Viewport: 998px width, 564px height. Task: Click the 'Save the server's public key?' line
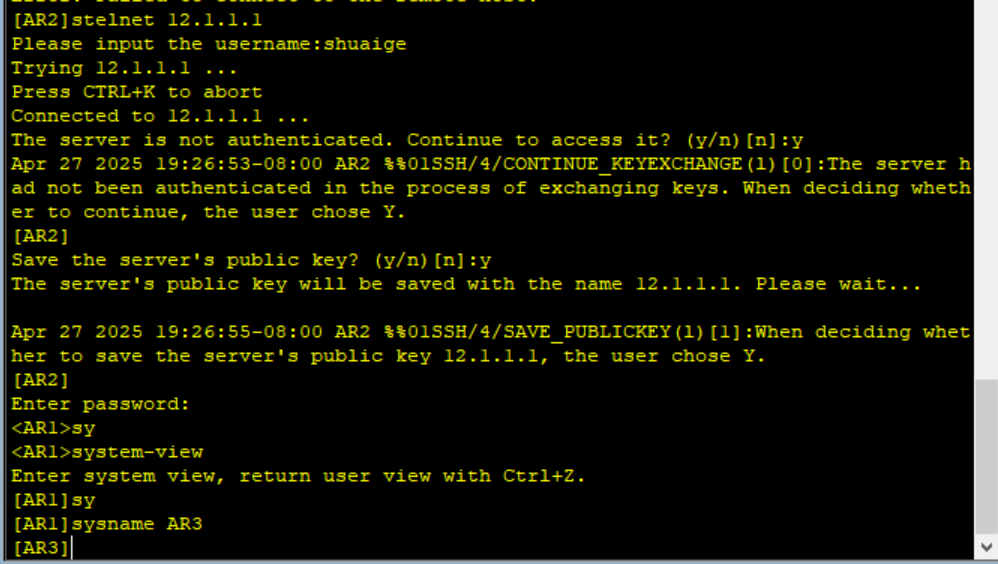(251, 260)
